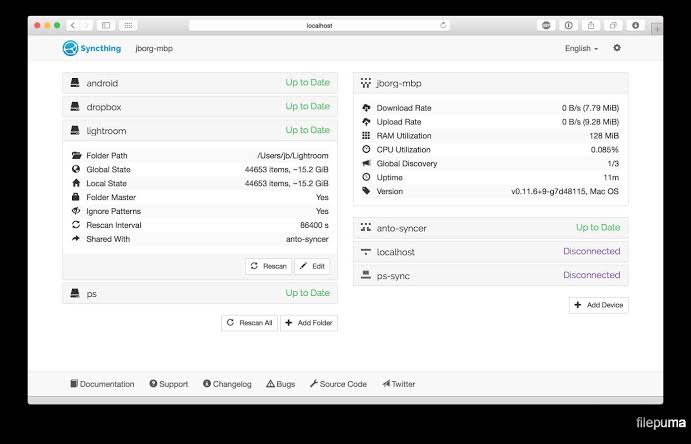Expand the android folder panel

200,83
